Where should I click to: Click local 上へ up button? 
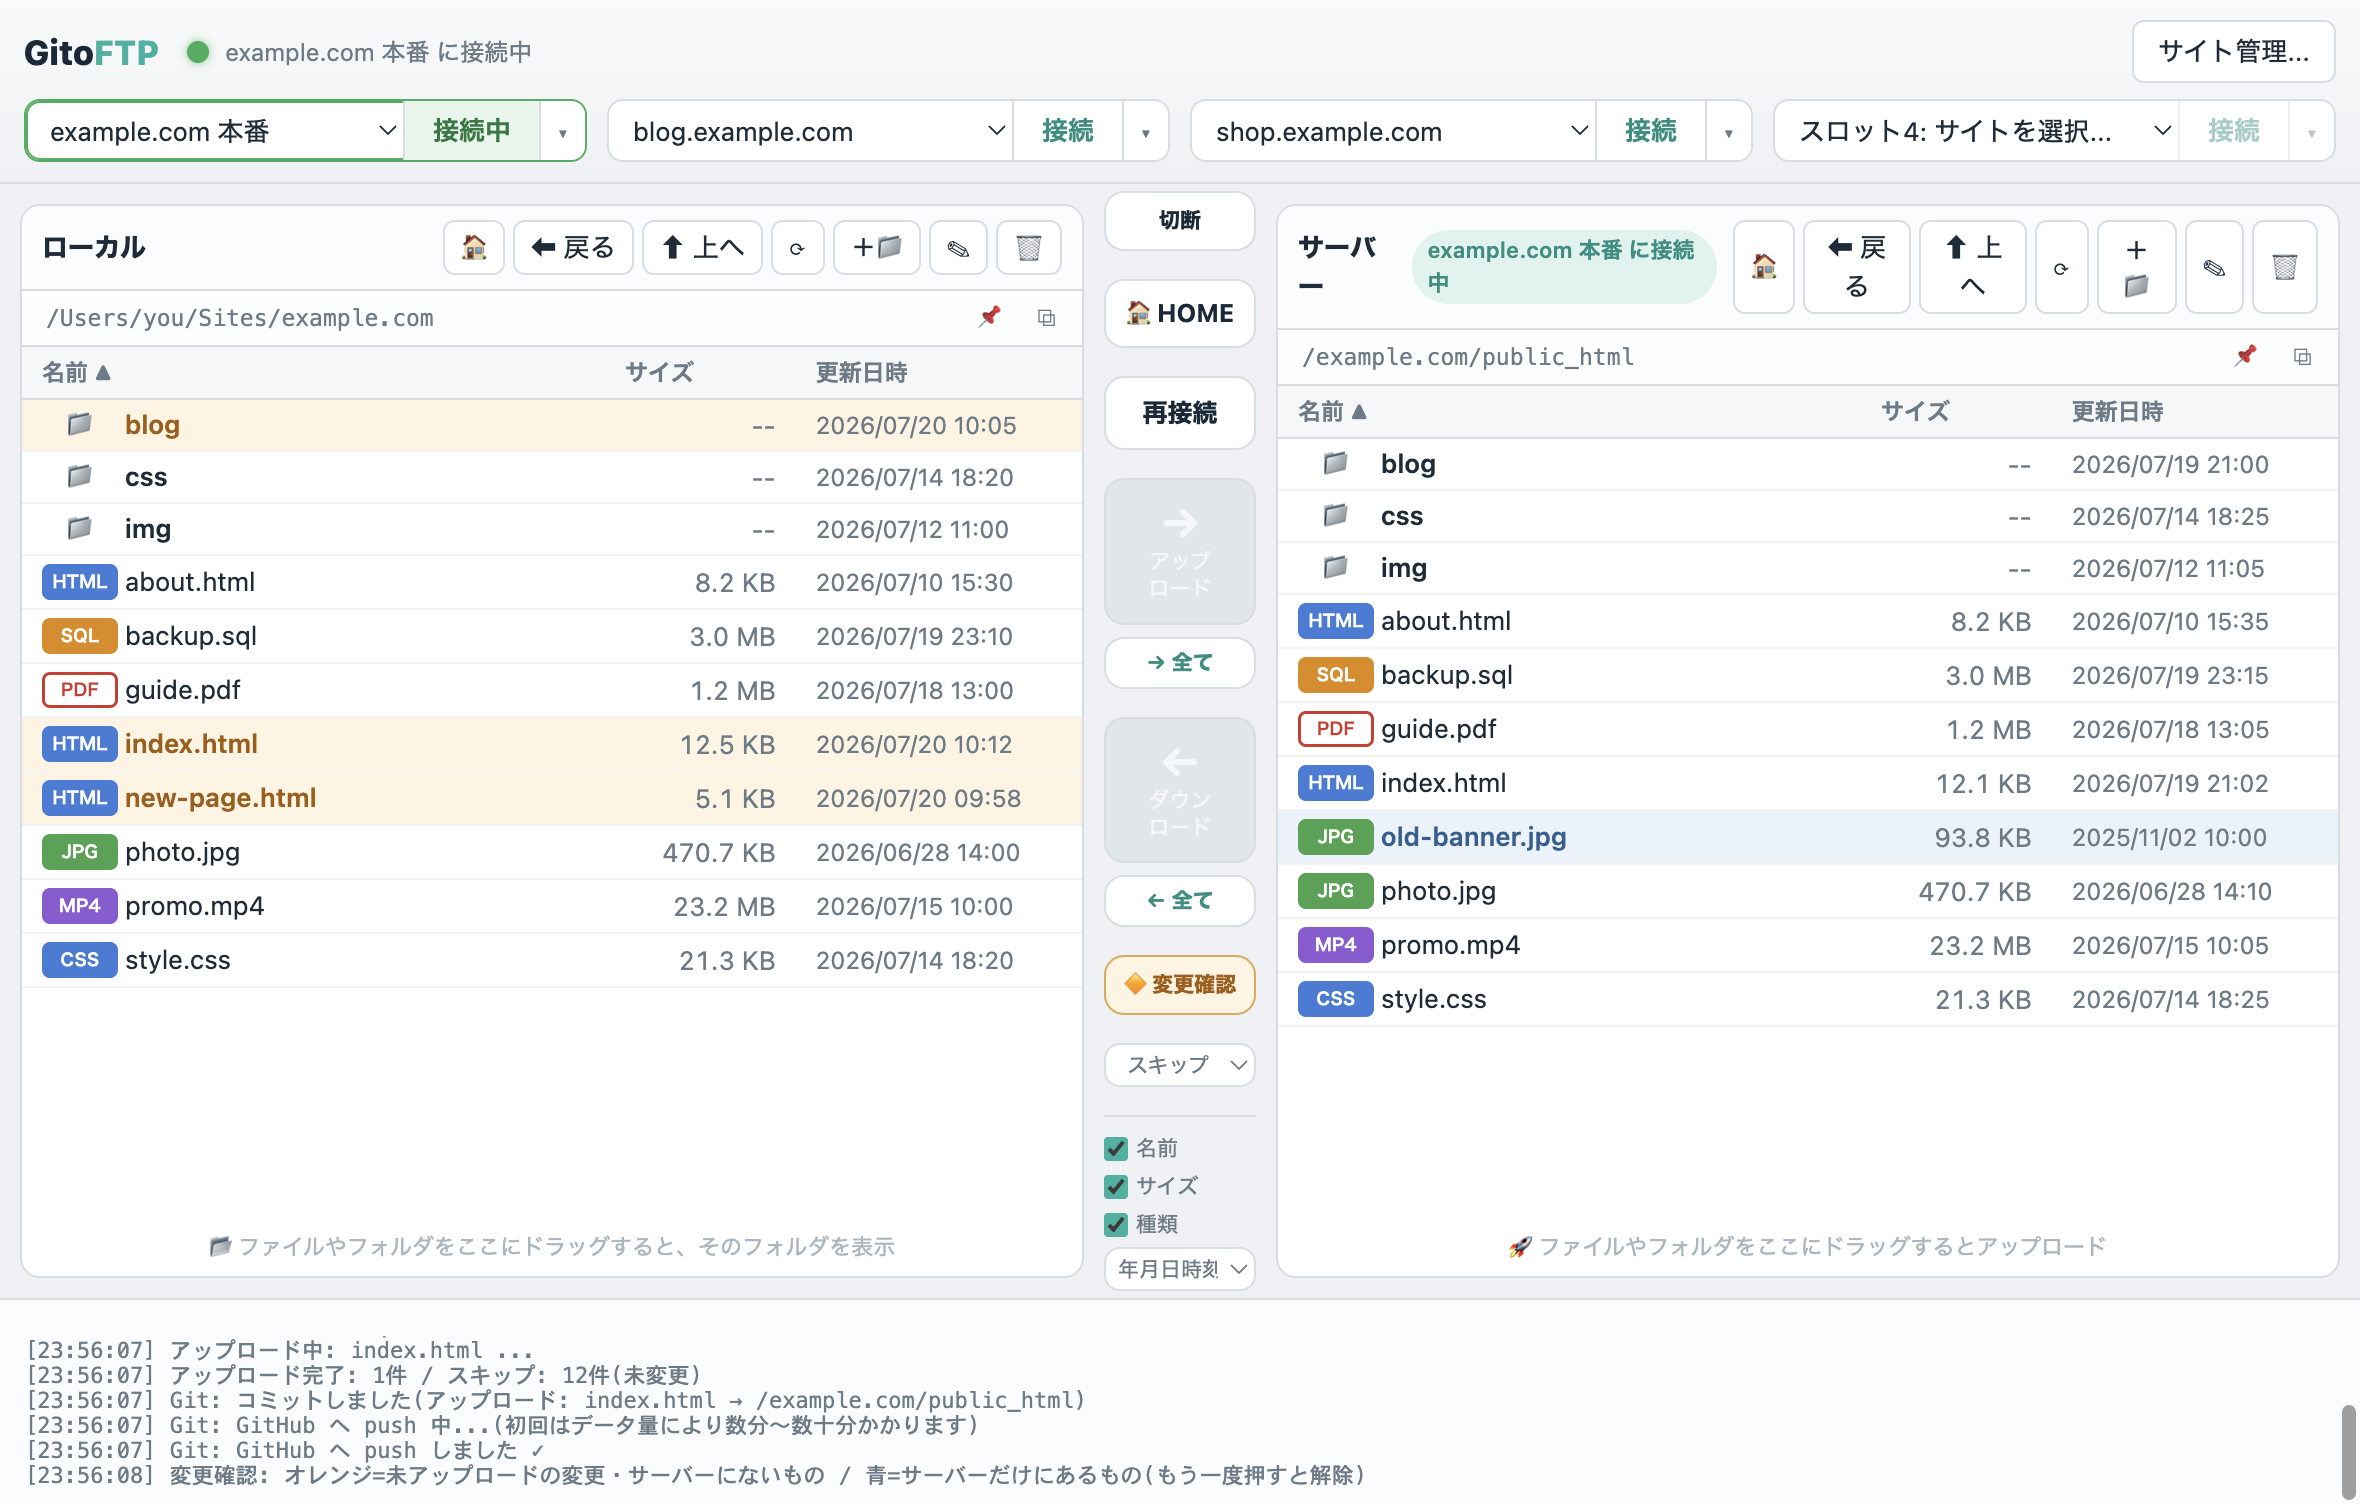tap(703, 247)
